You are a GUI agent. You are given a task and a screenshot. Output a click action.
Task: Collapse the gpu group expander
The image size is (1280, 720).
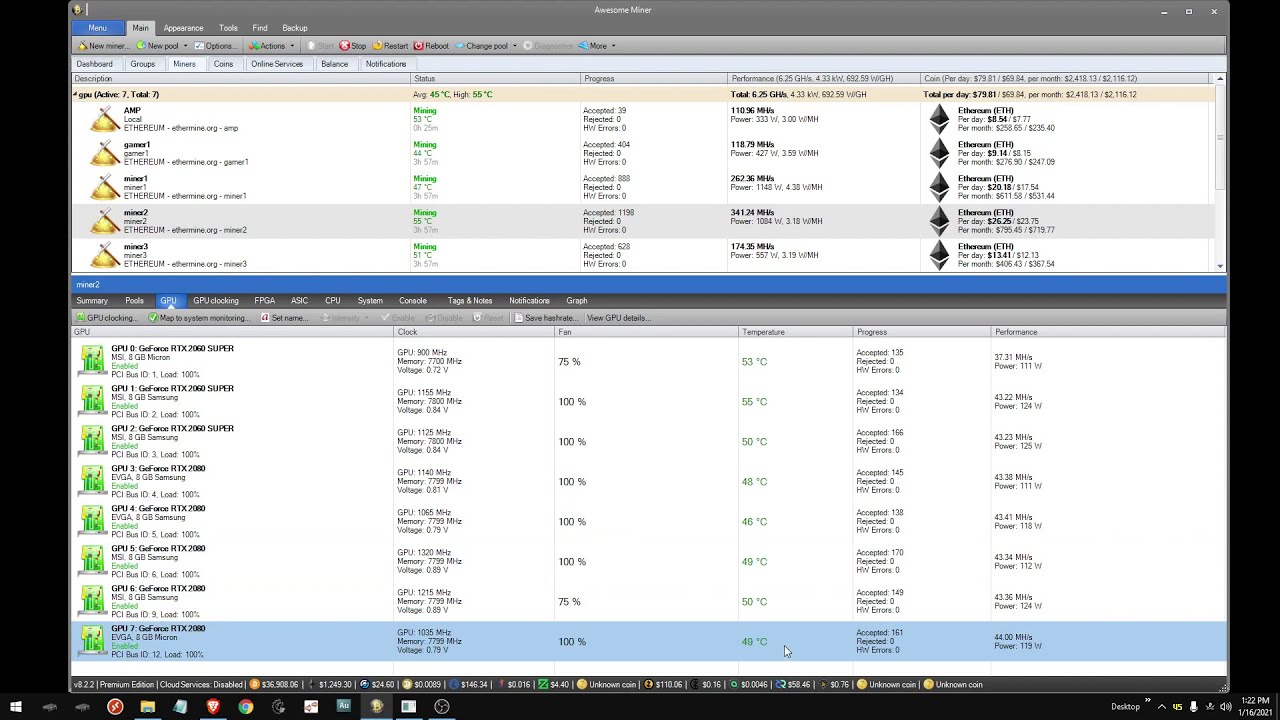tap(74, 95)
